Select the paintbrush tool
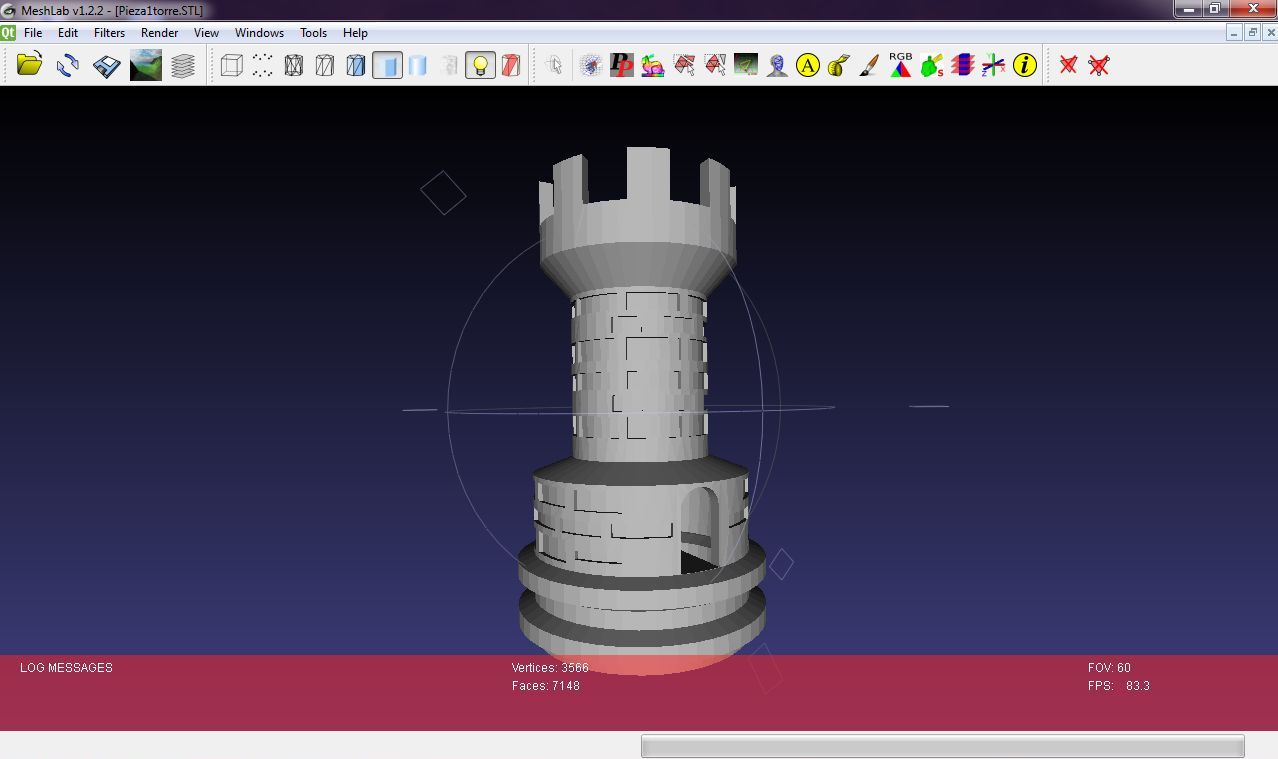This screenshot has width=1278, height=759. point(869,65)
